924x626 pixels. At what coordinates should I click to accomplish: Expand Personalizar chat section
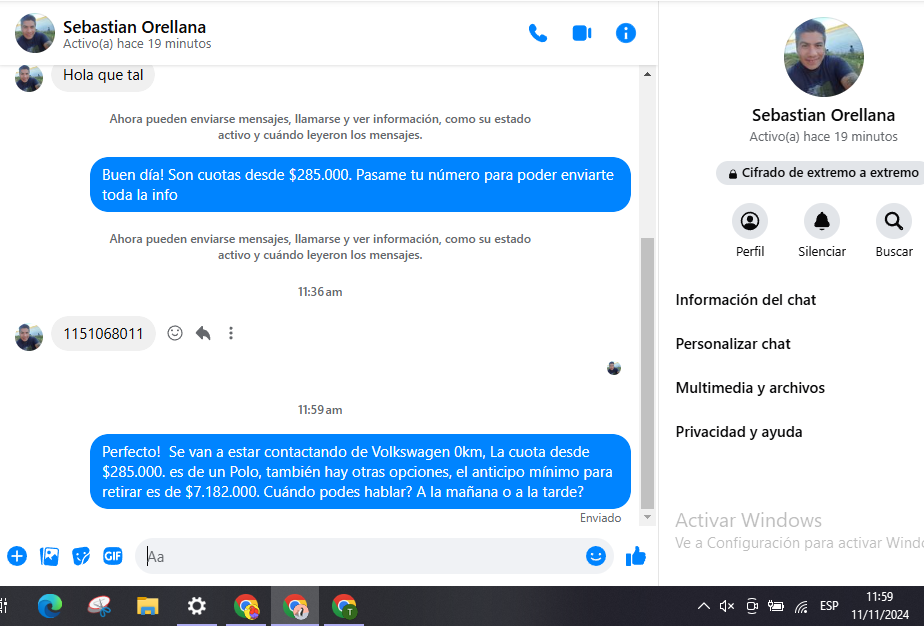(x=732, y=344)
